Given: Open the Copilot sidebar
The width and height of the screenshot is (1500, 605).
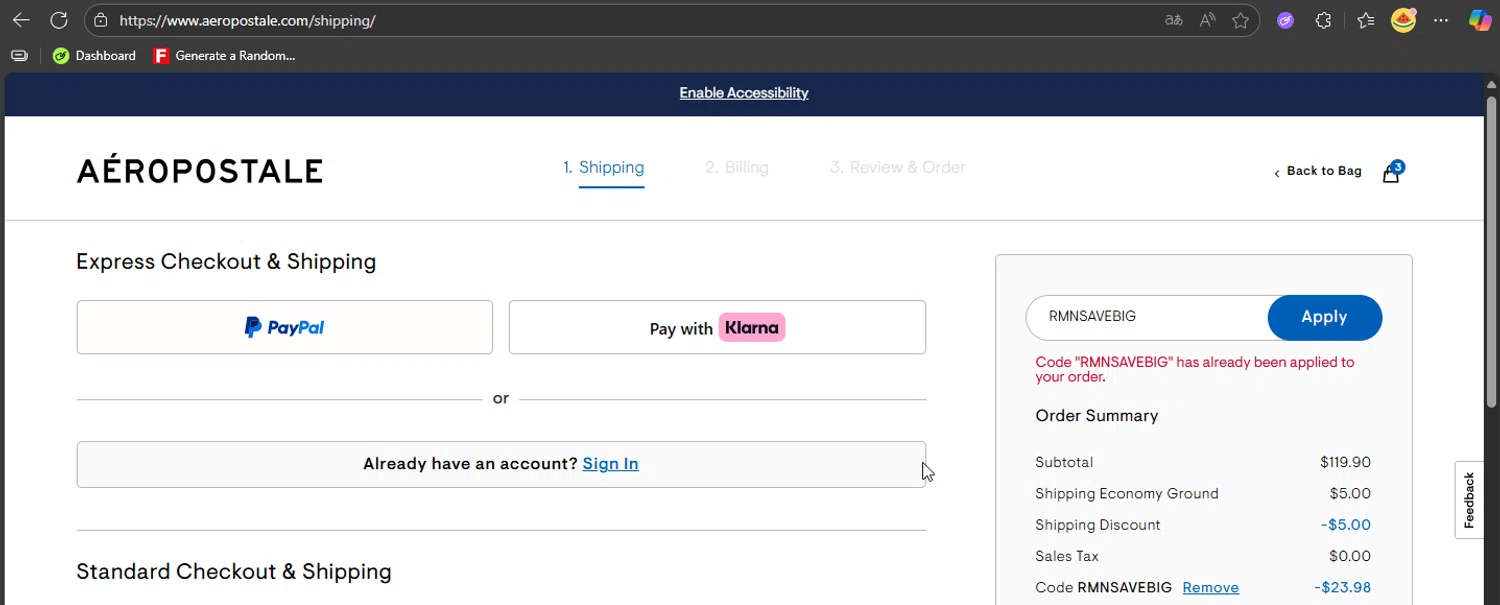Looking at the screenshot, I should [1479, 20].
